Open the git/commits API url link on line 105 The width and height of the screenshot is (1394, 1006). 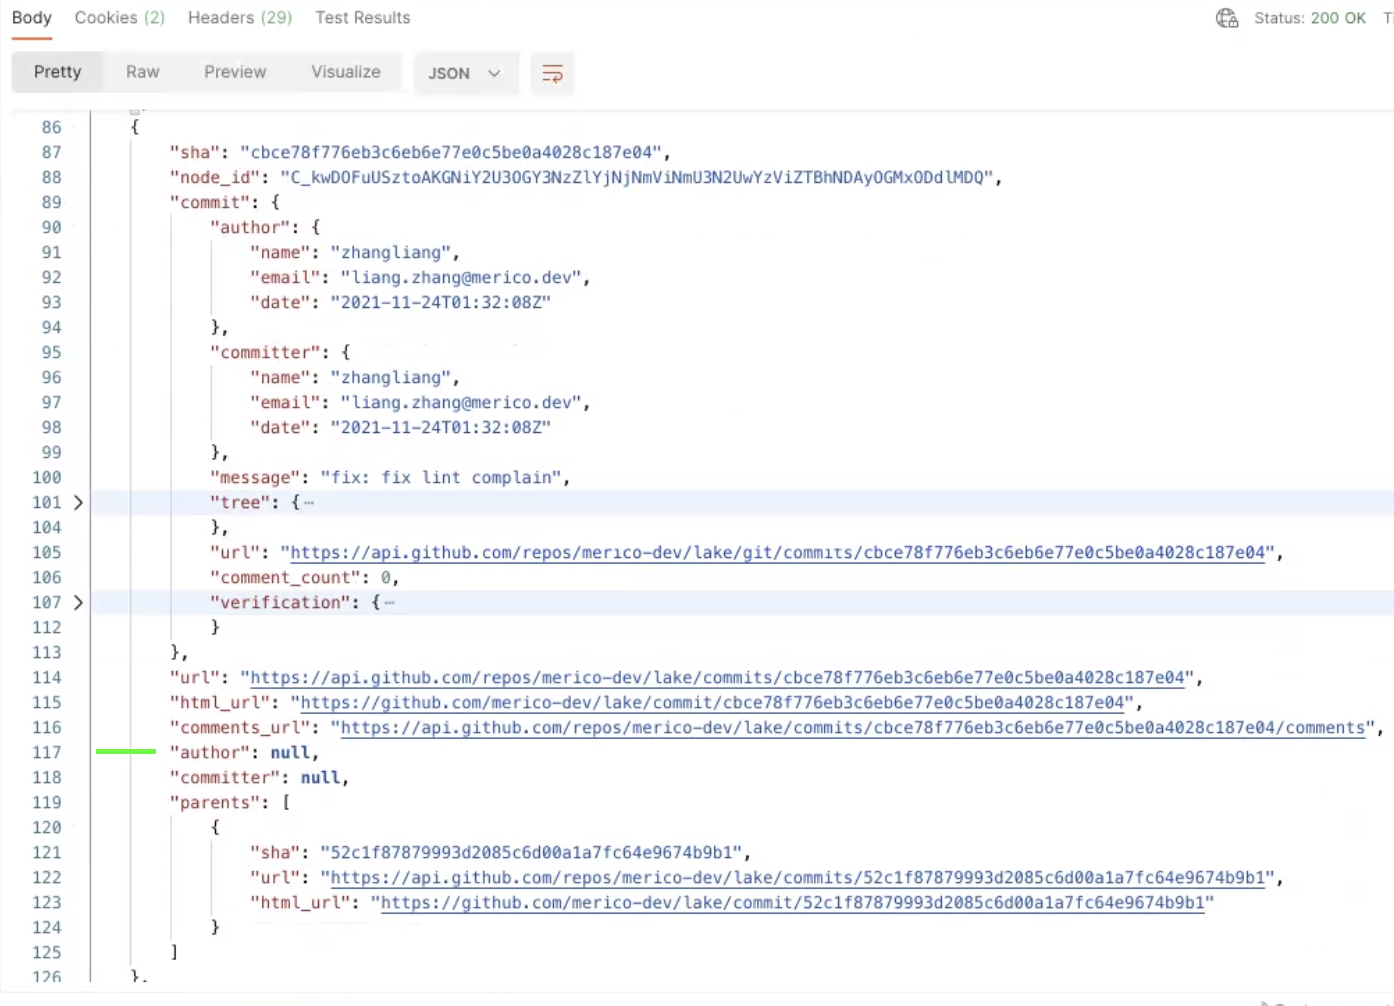pyautogui.click(x=777, y=552)
